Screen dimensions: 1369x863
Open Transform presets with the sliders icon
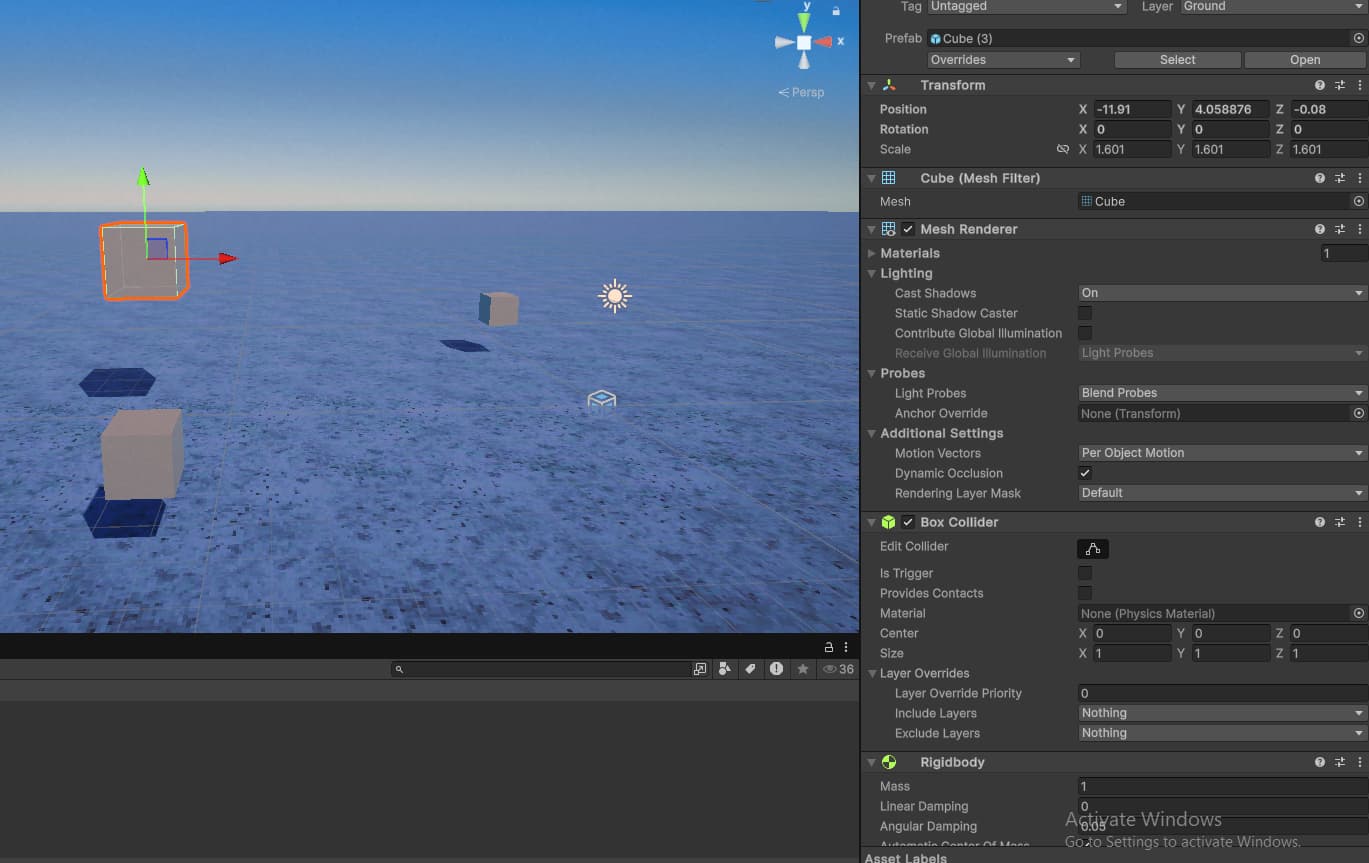1340,85
